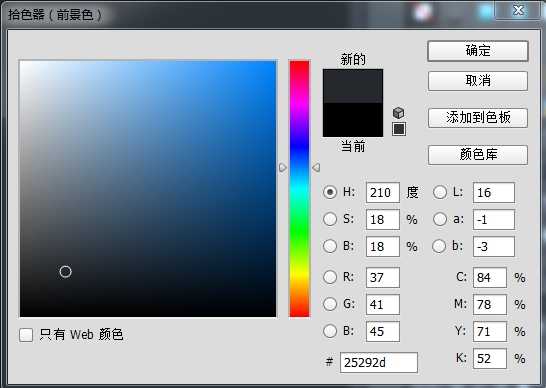546x388 pixels.
Task: Click the out-of-gamut warning cube icon
Action: point(399,112)
